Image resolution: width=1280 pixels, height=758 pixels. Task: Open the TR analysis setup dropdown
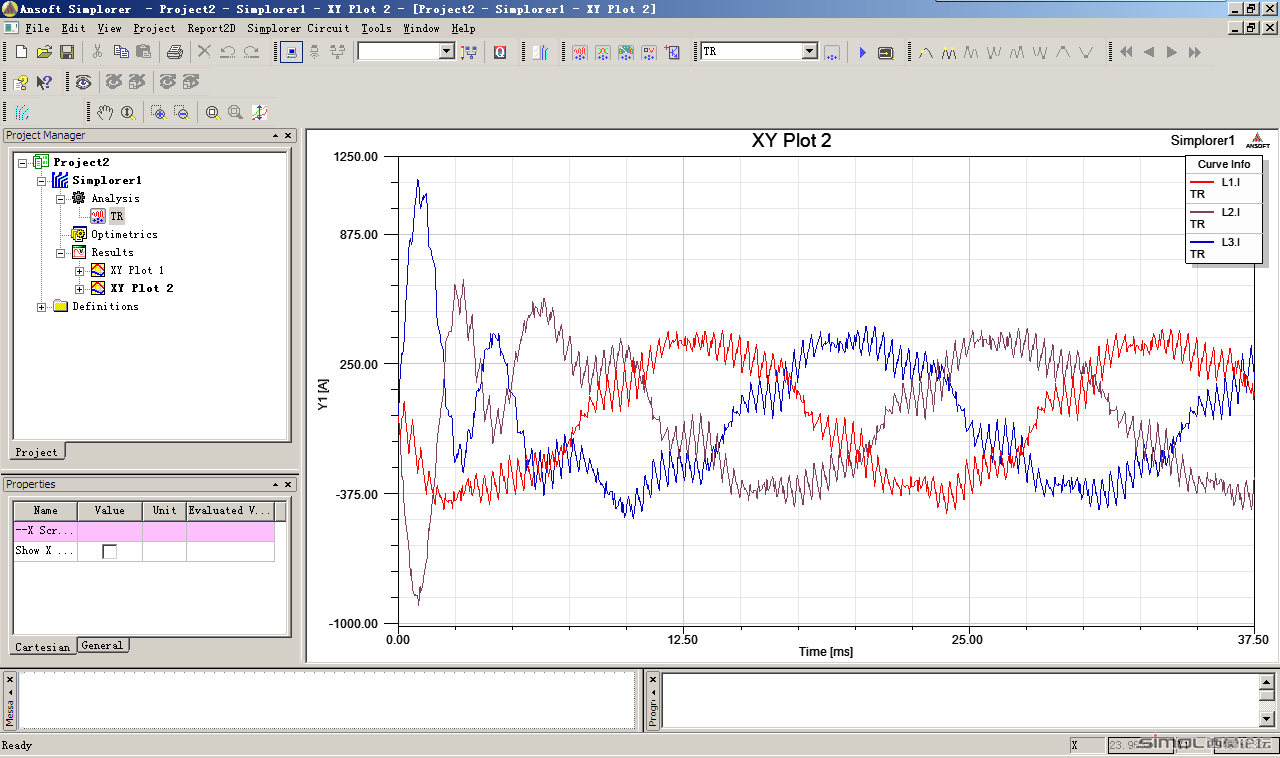coord(810,51)
